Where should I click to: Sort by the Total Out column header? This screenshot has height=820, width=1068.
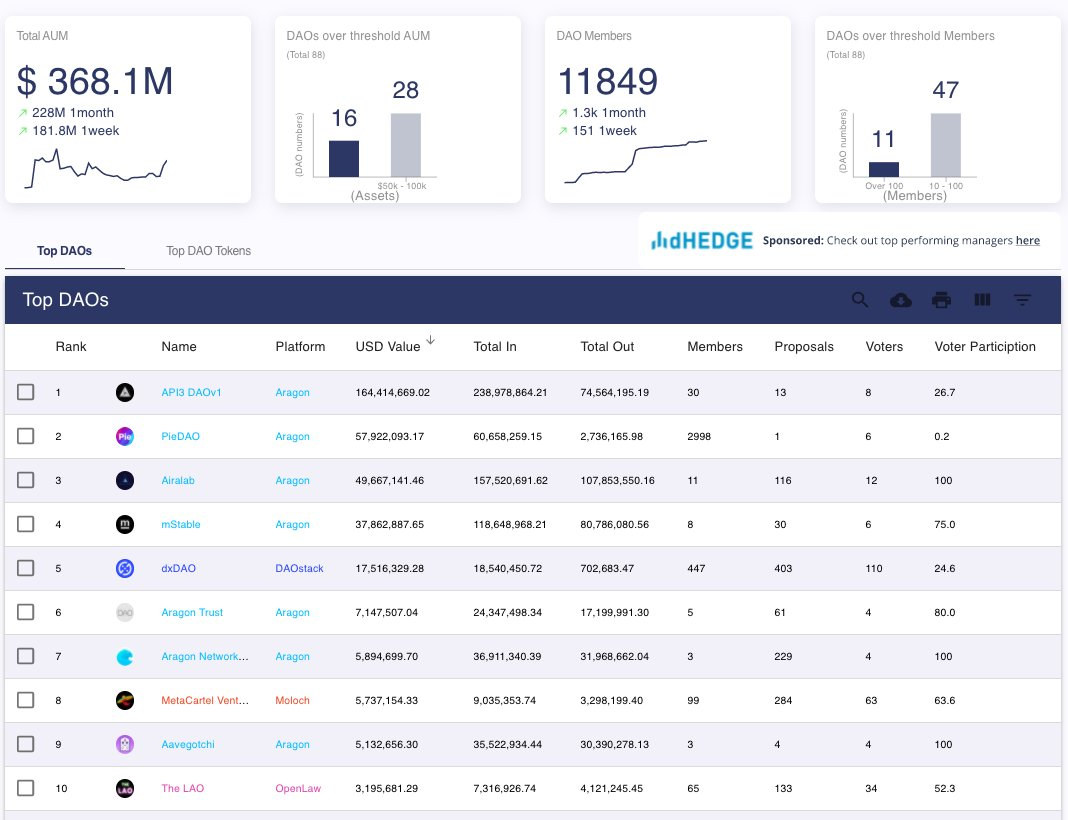pyautogui.click(x=607, y=347)
